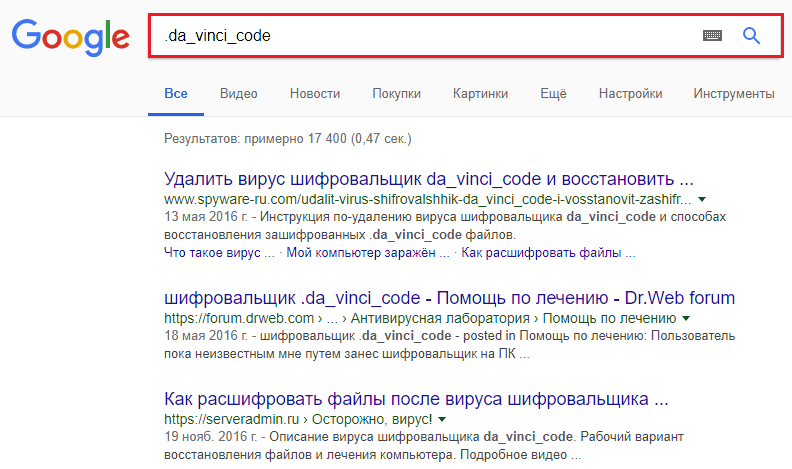
Task: Click the Google logo
Action: (x=70, y=36)
